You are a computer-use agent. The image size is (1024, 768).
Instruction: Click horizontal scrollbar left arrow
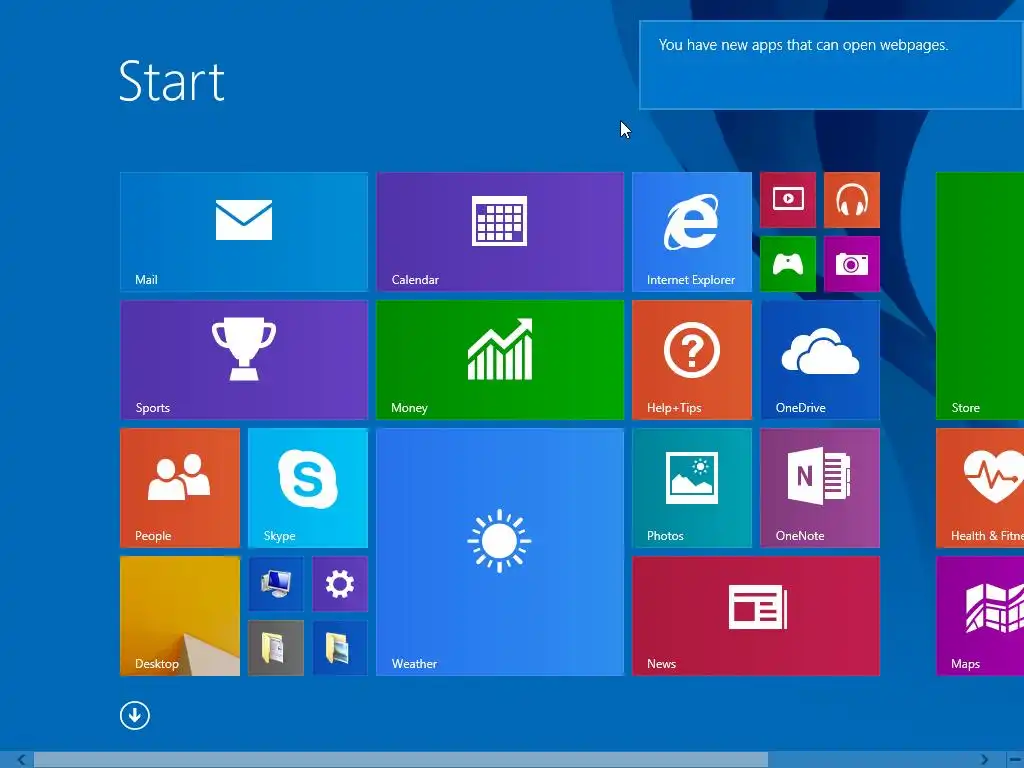[x=22, y=760]
